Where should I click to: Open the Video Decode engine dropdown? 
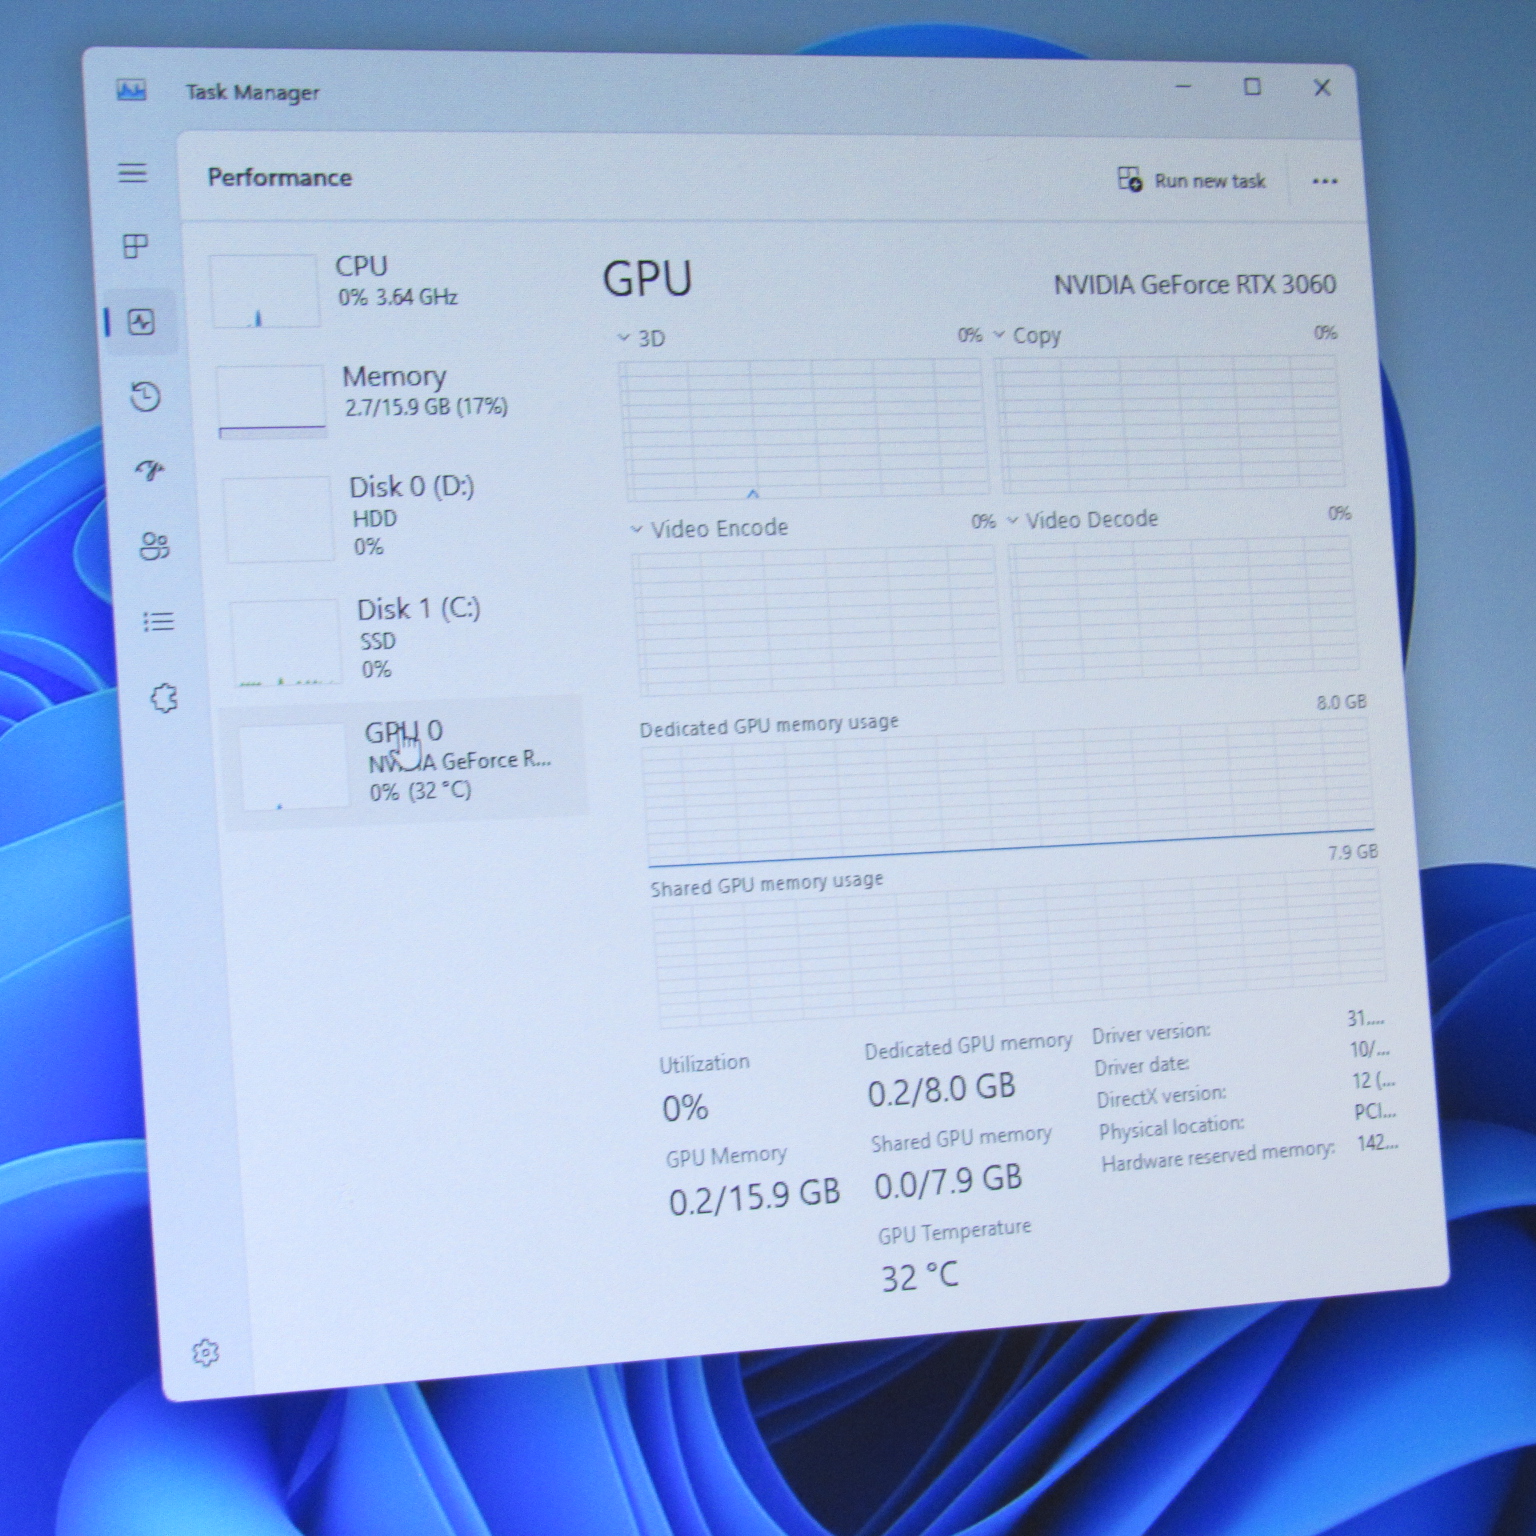1083,520
